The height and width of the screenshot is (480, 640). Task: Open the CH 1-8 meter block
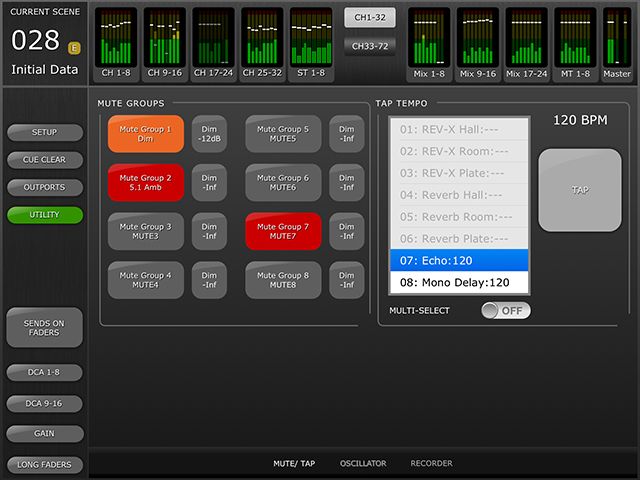[118, 44]
